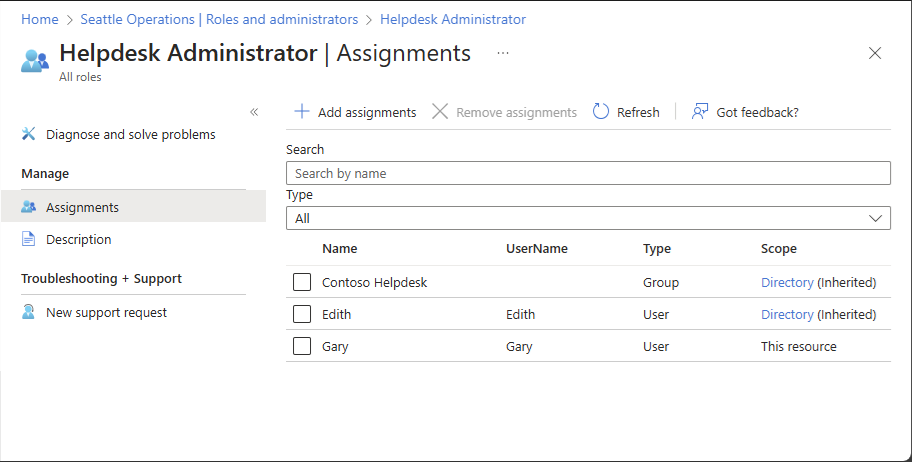Open the Assignments menu item
This screenshot has height=462, width=912.
[x=82, y=207]
